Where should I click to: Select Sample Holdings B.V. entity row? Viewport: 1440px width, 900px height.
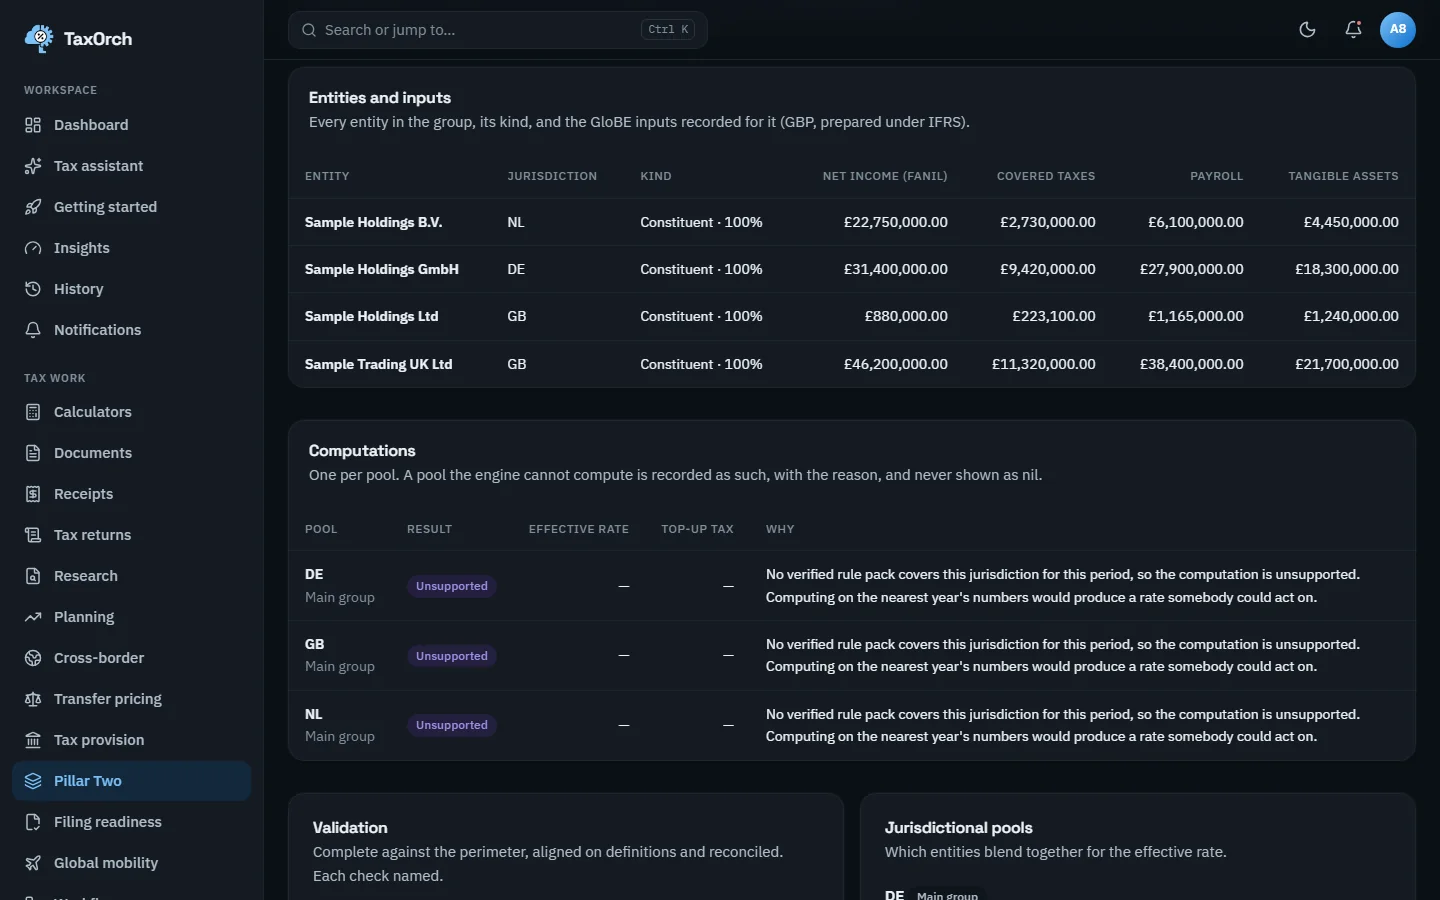[x=852, y=222]
